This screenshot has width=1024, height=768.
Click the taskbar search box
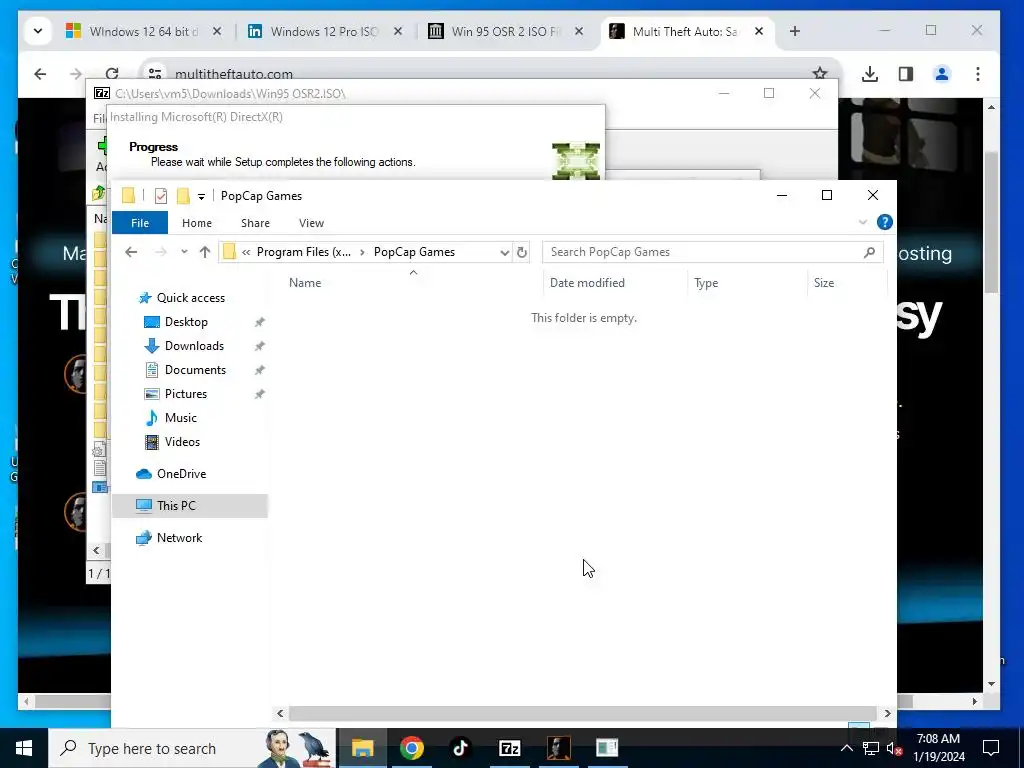[193, 748]
